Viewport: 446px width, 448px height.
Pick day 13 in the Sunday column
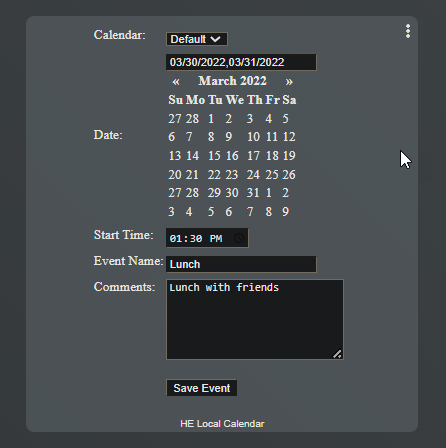175,156
